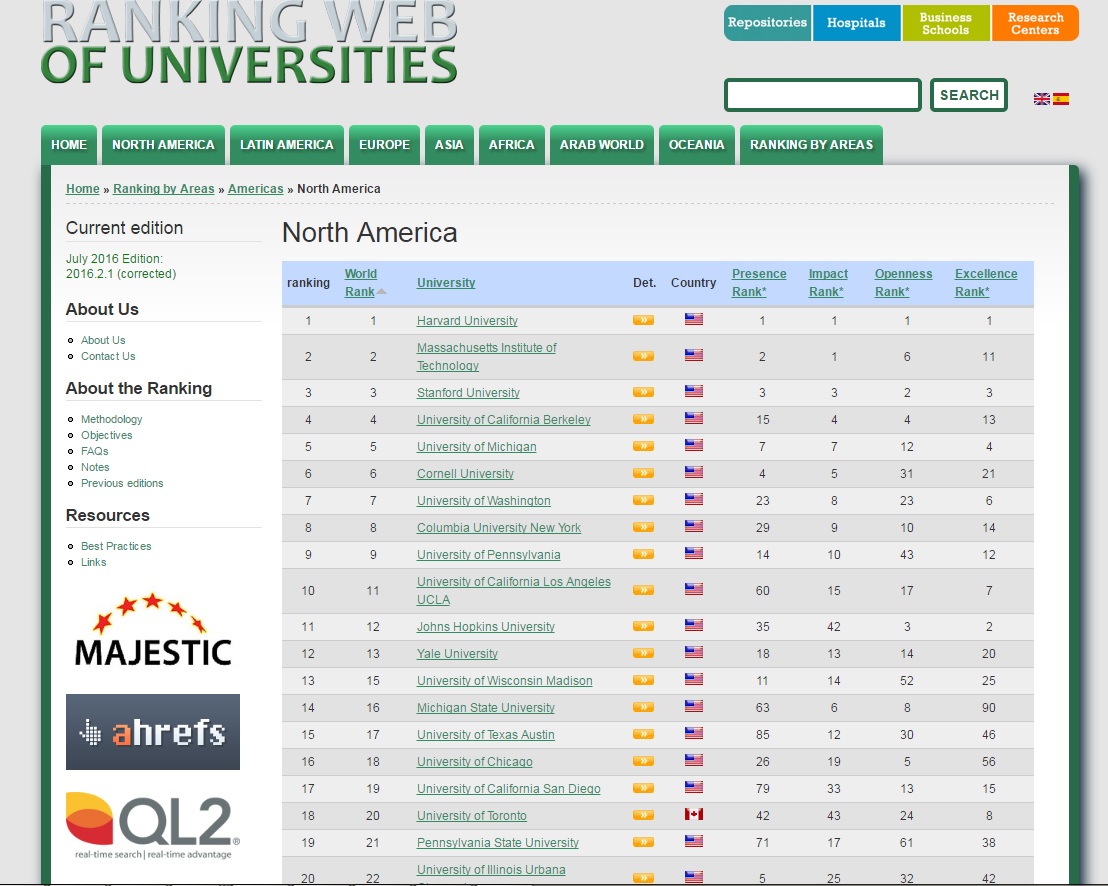This screenshot has width=1108, height=886.
Task: Follow the Ranking by Areas breadcrumb link
Action: pos(163,189)
